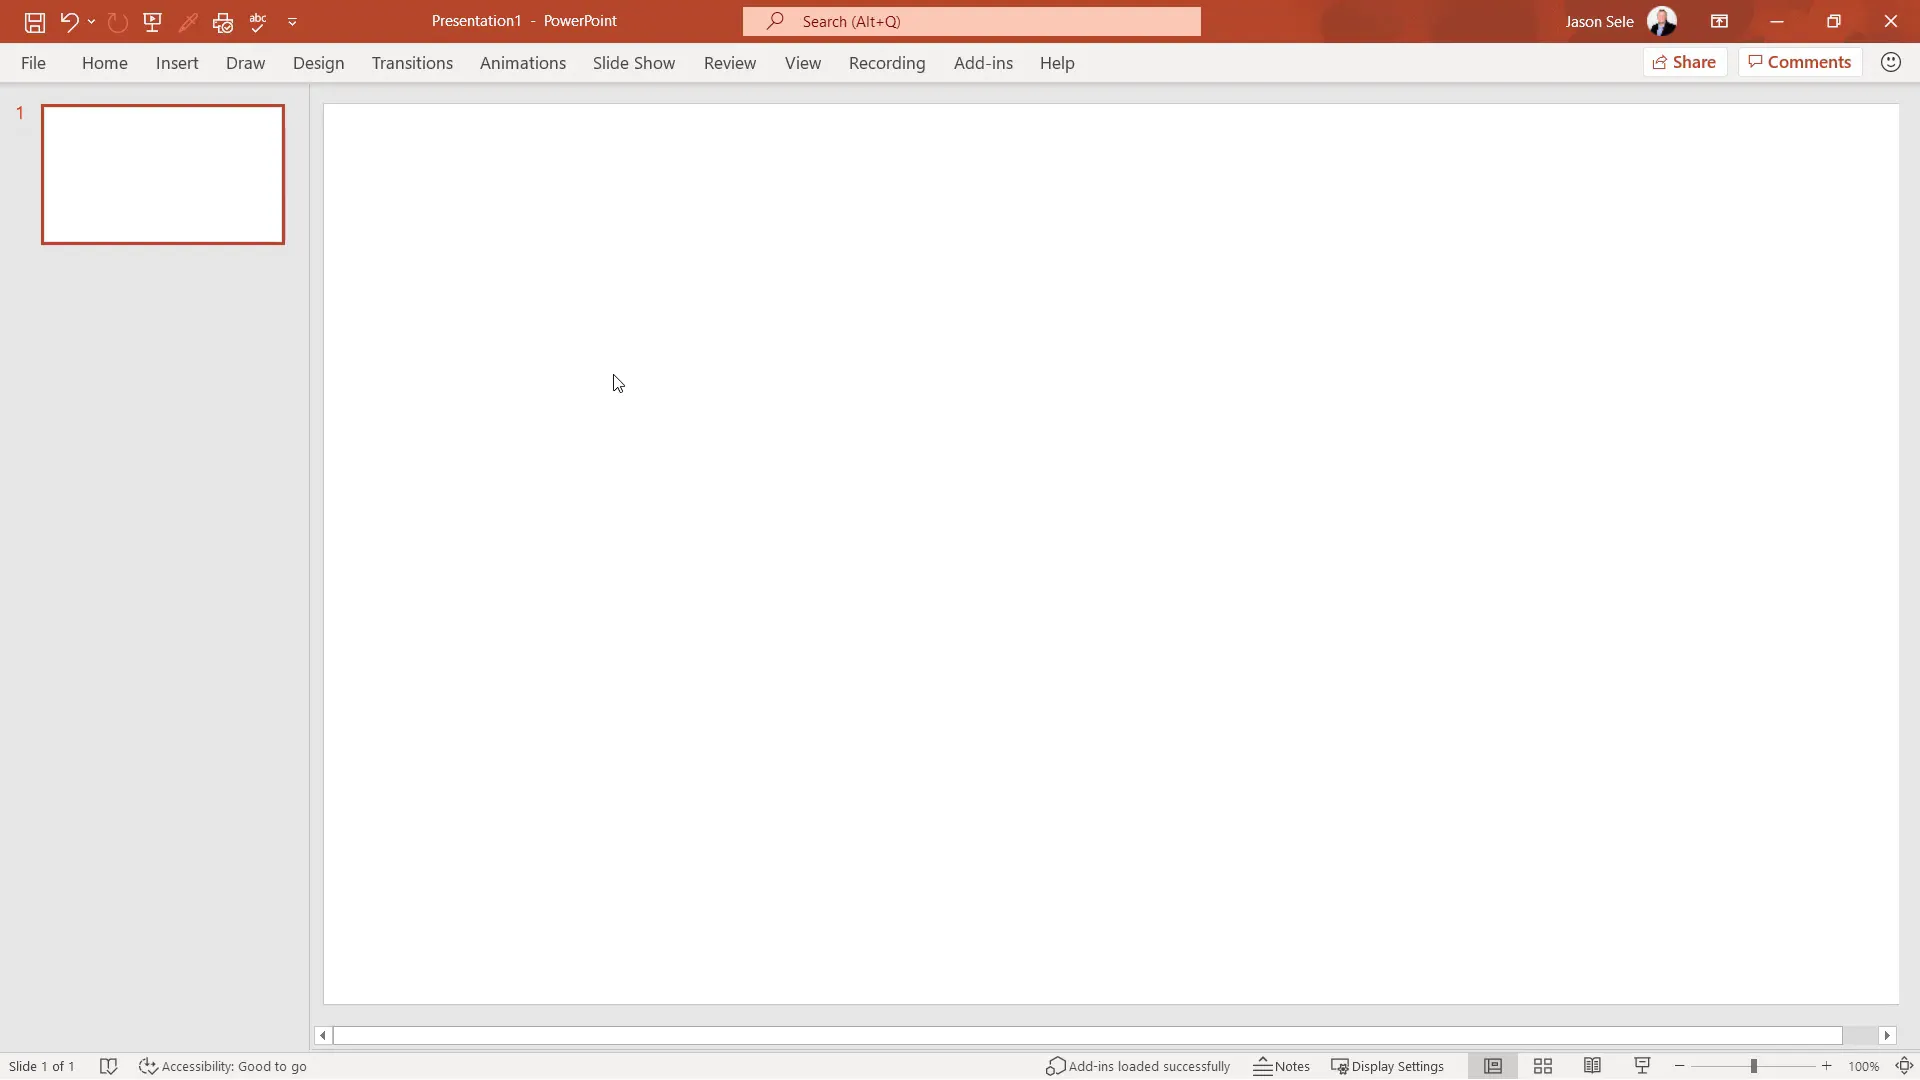Open Ribbon Display Options icon
The height and width of the screenshot is (1080, 1920).
[x=1719, y=21]
